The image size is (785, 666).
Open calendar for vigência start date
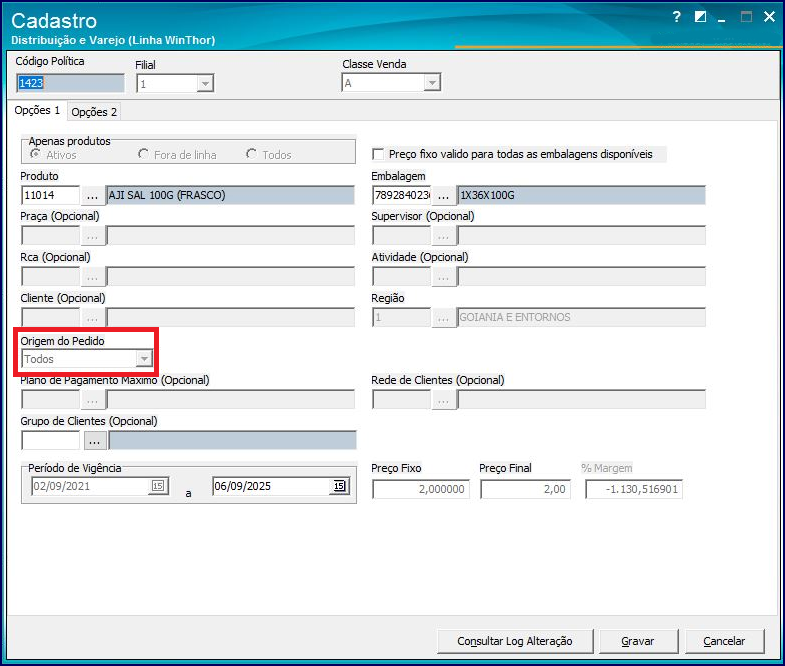(158, 486)
